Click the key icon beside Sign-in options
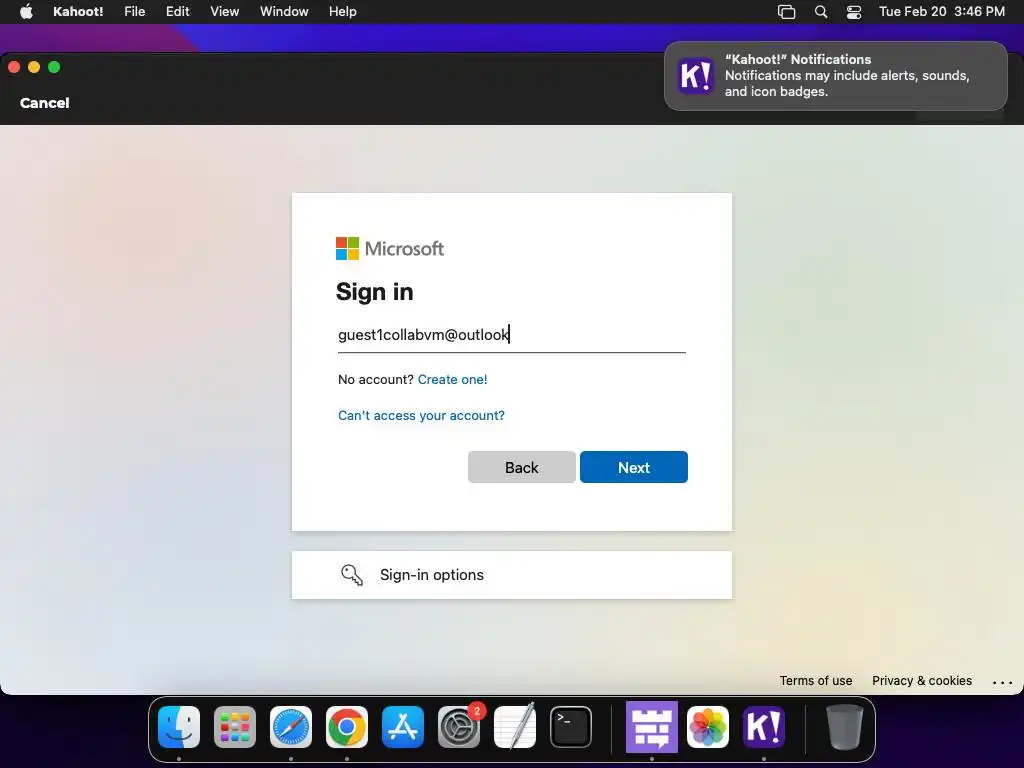Screen dimensions: 1024x768 coord(351,575)
